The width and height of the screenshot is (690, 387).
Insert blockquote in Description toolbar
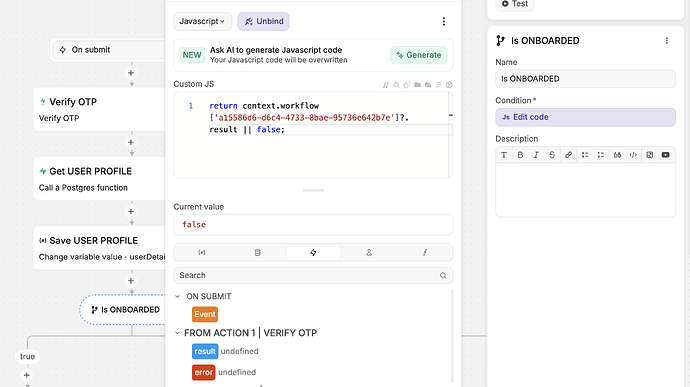click(x=617, y=155)
